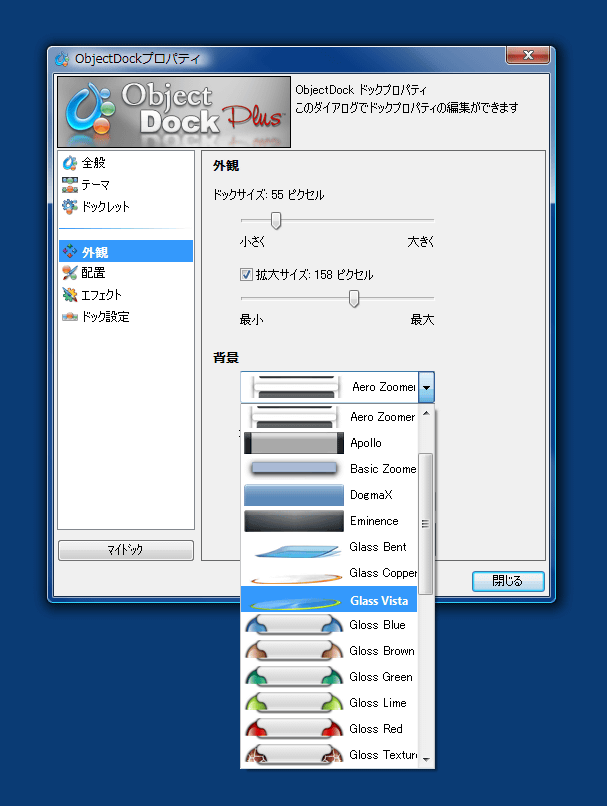Choose Gloss Green text entry
The height and width of the screenshot is (806, 607).
coord(381,677)
